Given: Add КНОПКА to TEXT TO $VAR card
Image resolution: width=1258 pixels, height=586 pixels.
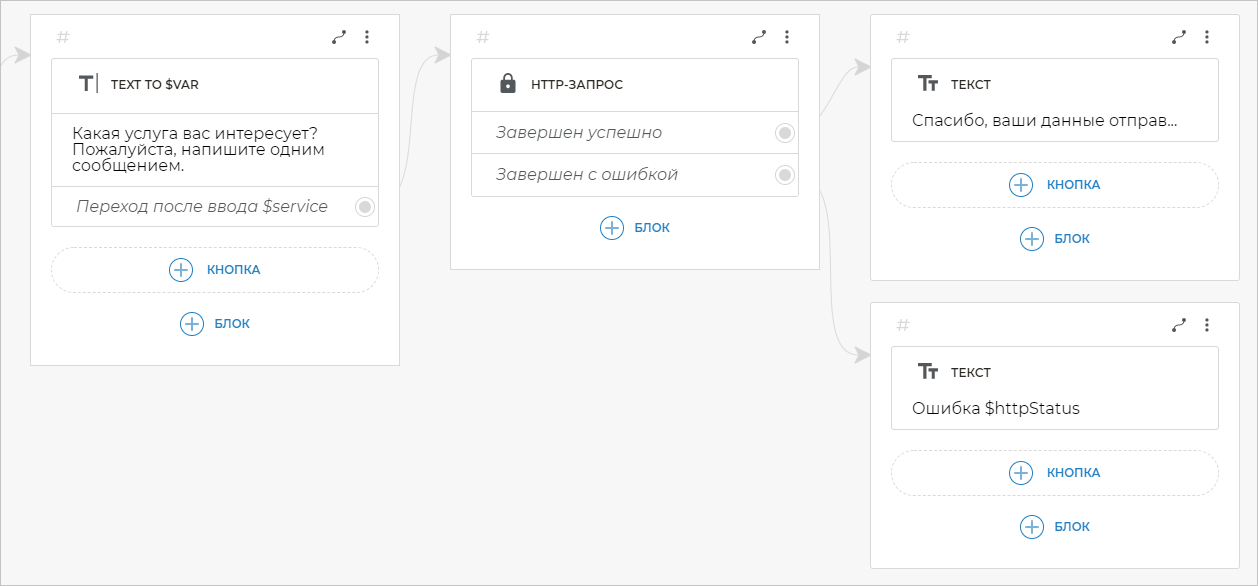Looking at the screenshot, I should coord(215,270).
